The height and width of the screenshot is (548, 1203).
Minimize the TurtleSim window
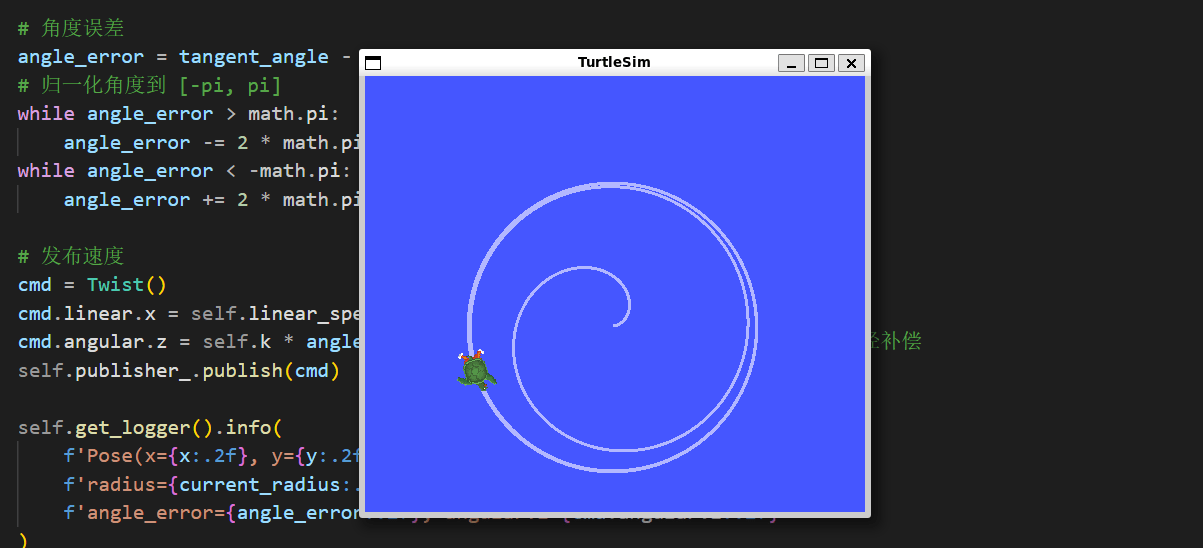(x=791, y=63)
